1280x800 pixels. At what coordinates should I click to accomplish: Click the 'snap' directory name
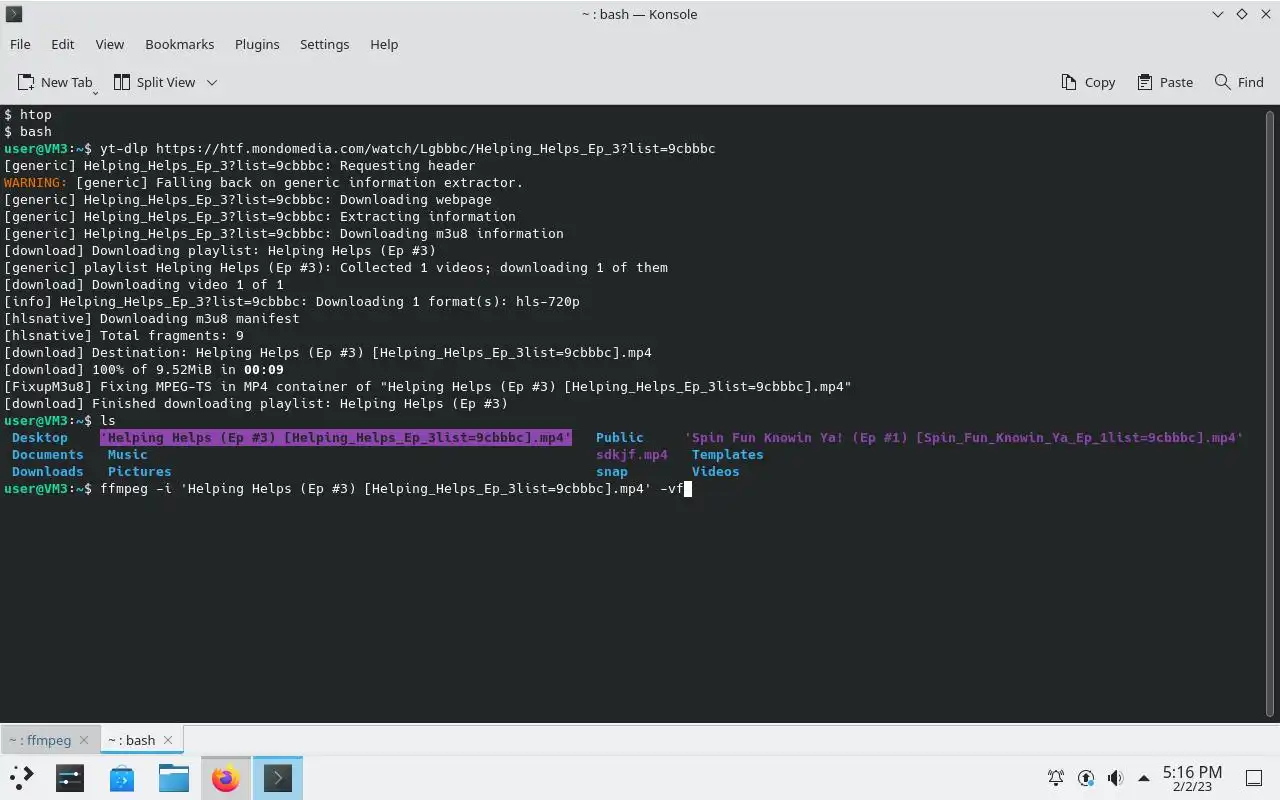[612, 471]
